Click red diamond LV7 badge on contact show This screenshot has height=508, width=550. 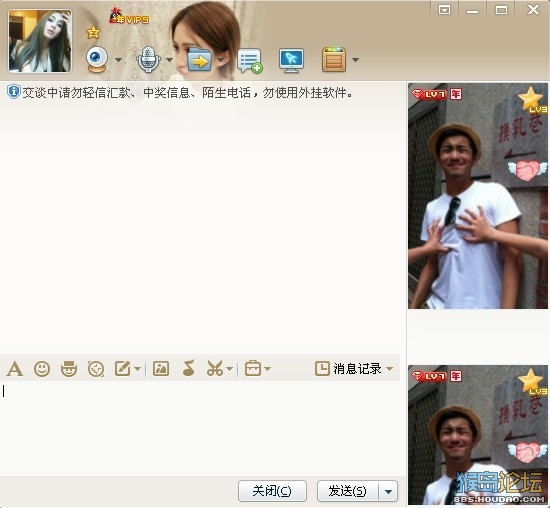tap(429, 94)
